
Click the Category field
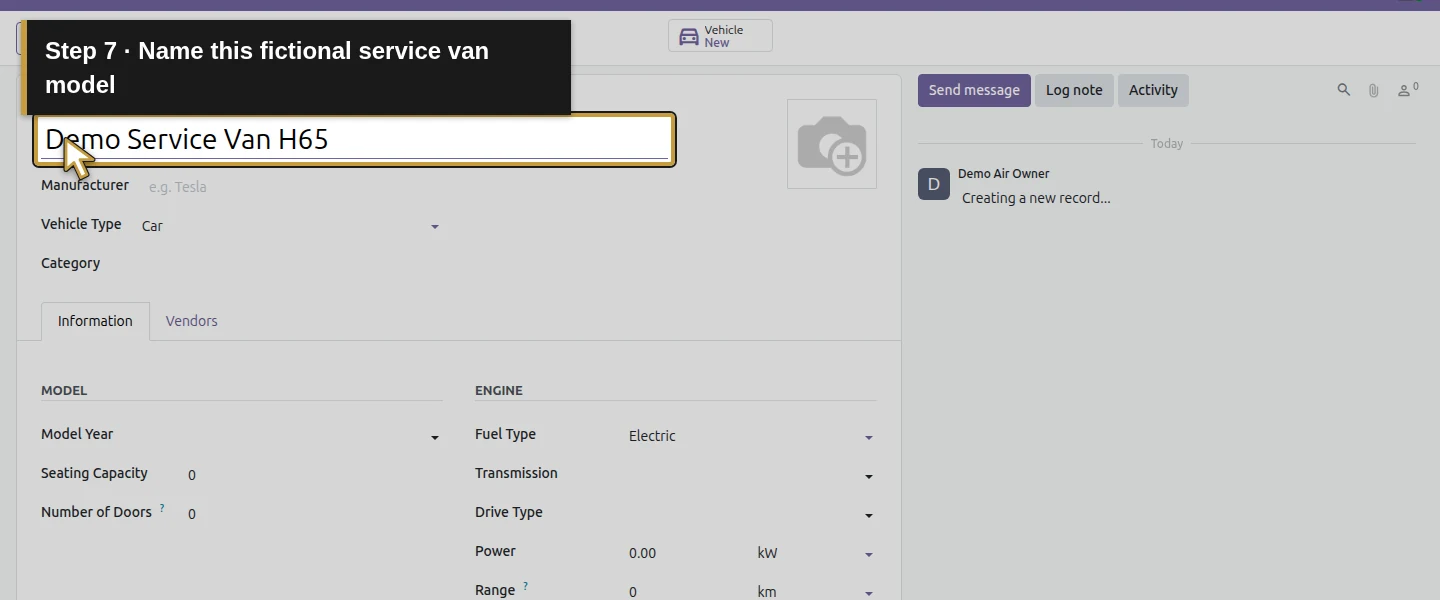291,264
